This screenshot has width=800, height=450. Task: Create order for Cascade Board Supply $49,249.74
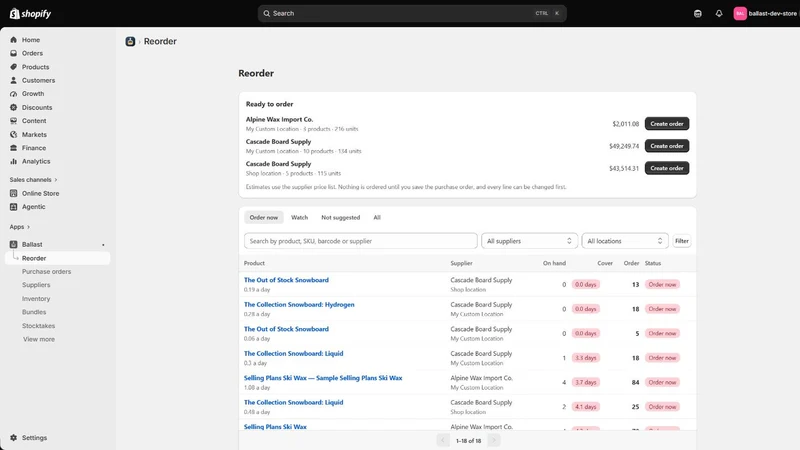pos(667,146)
